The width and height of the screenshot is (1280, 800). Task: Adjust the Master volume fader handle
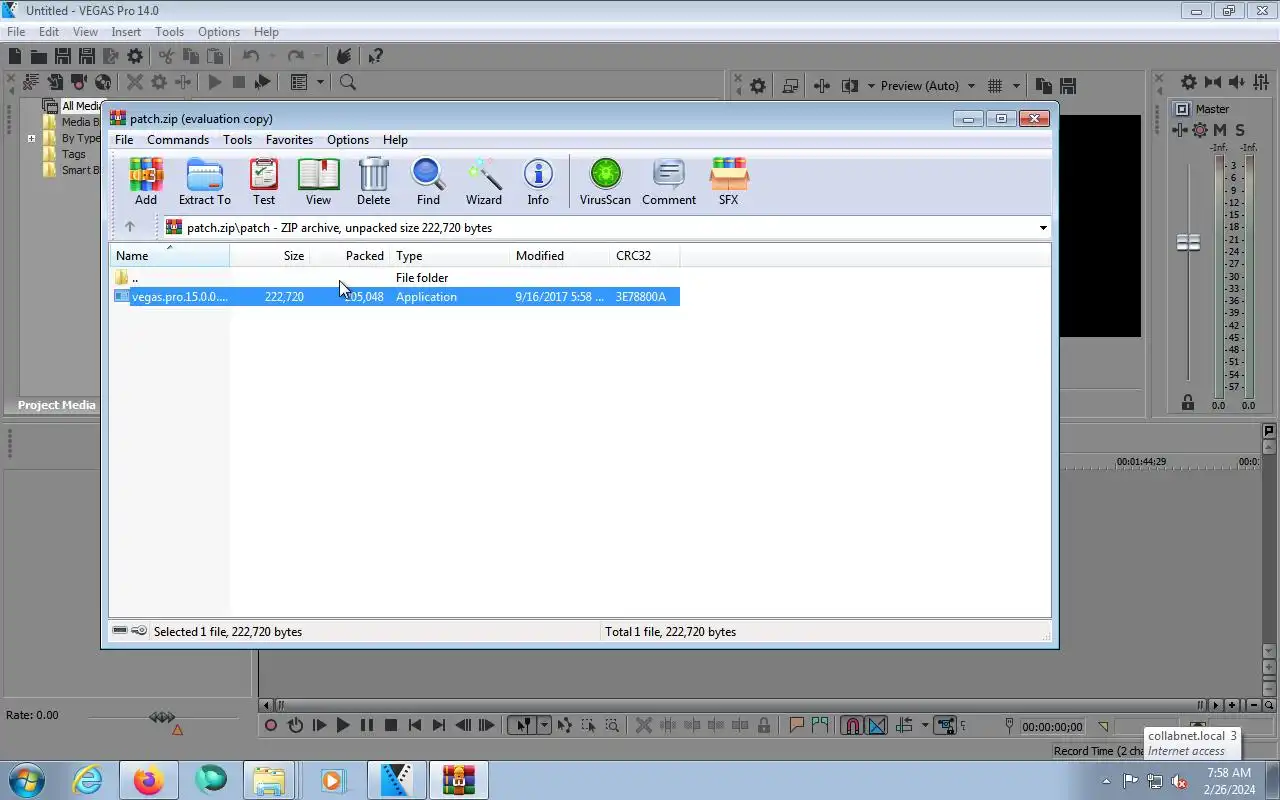tap(1188, 243)
